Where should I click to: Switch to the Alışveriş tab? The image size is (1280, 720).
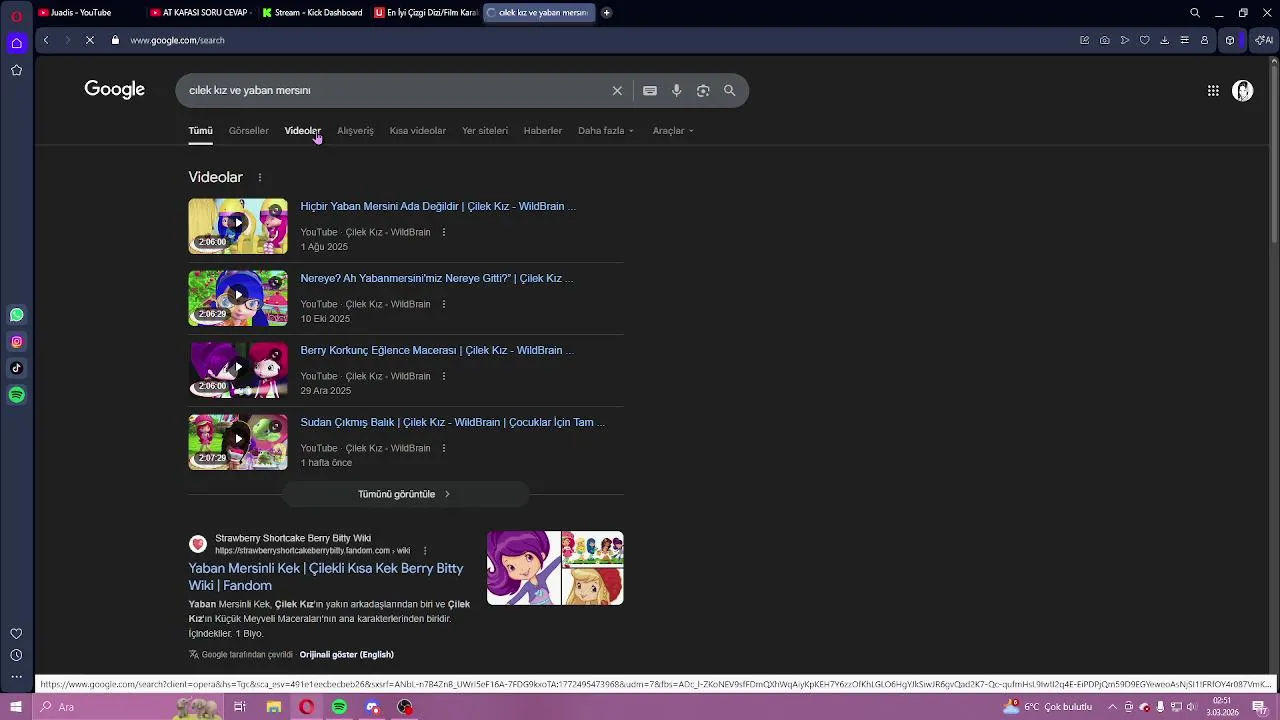pyautogui.click(x=355, y=131)
